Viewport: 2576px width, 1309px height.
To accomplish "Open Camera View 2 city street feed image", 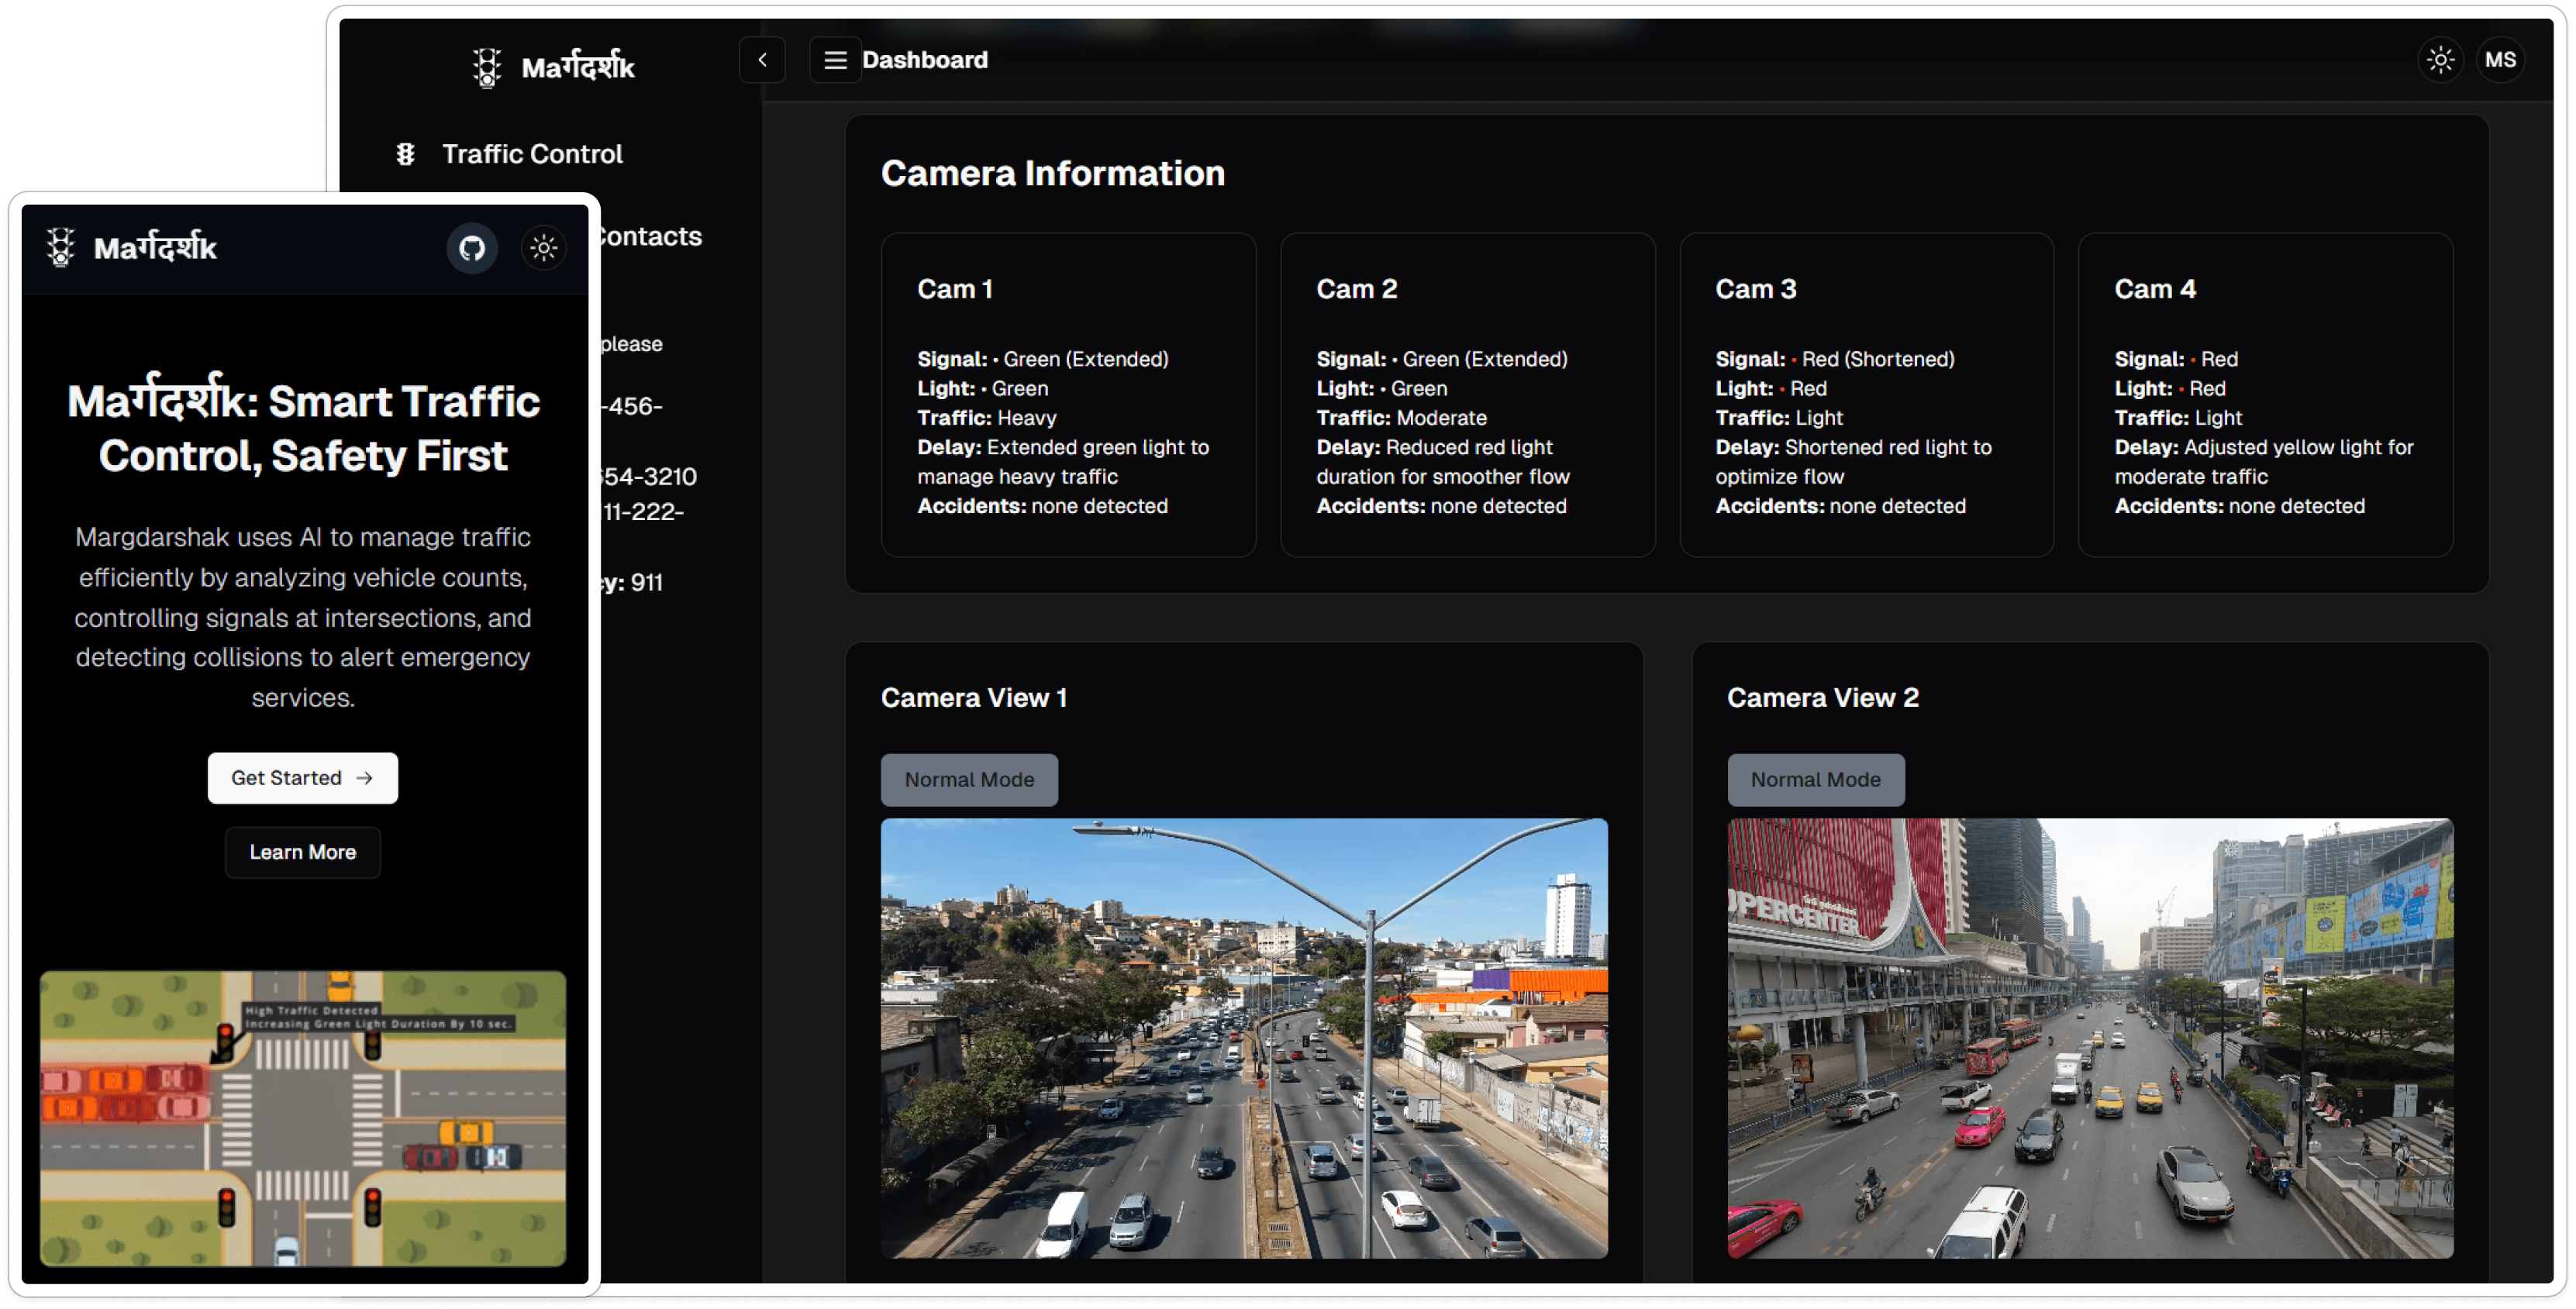I will point(2090,1038).
